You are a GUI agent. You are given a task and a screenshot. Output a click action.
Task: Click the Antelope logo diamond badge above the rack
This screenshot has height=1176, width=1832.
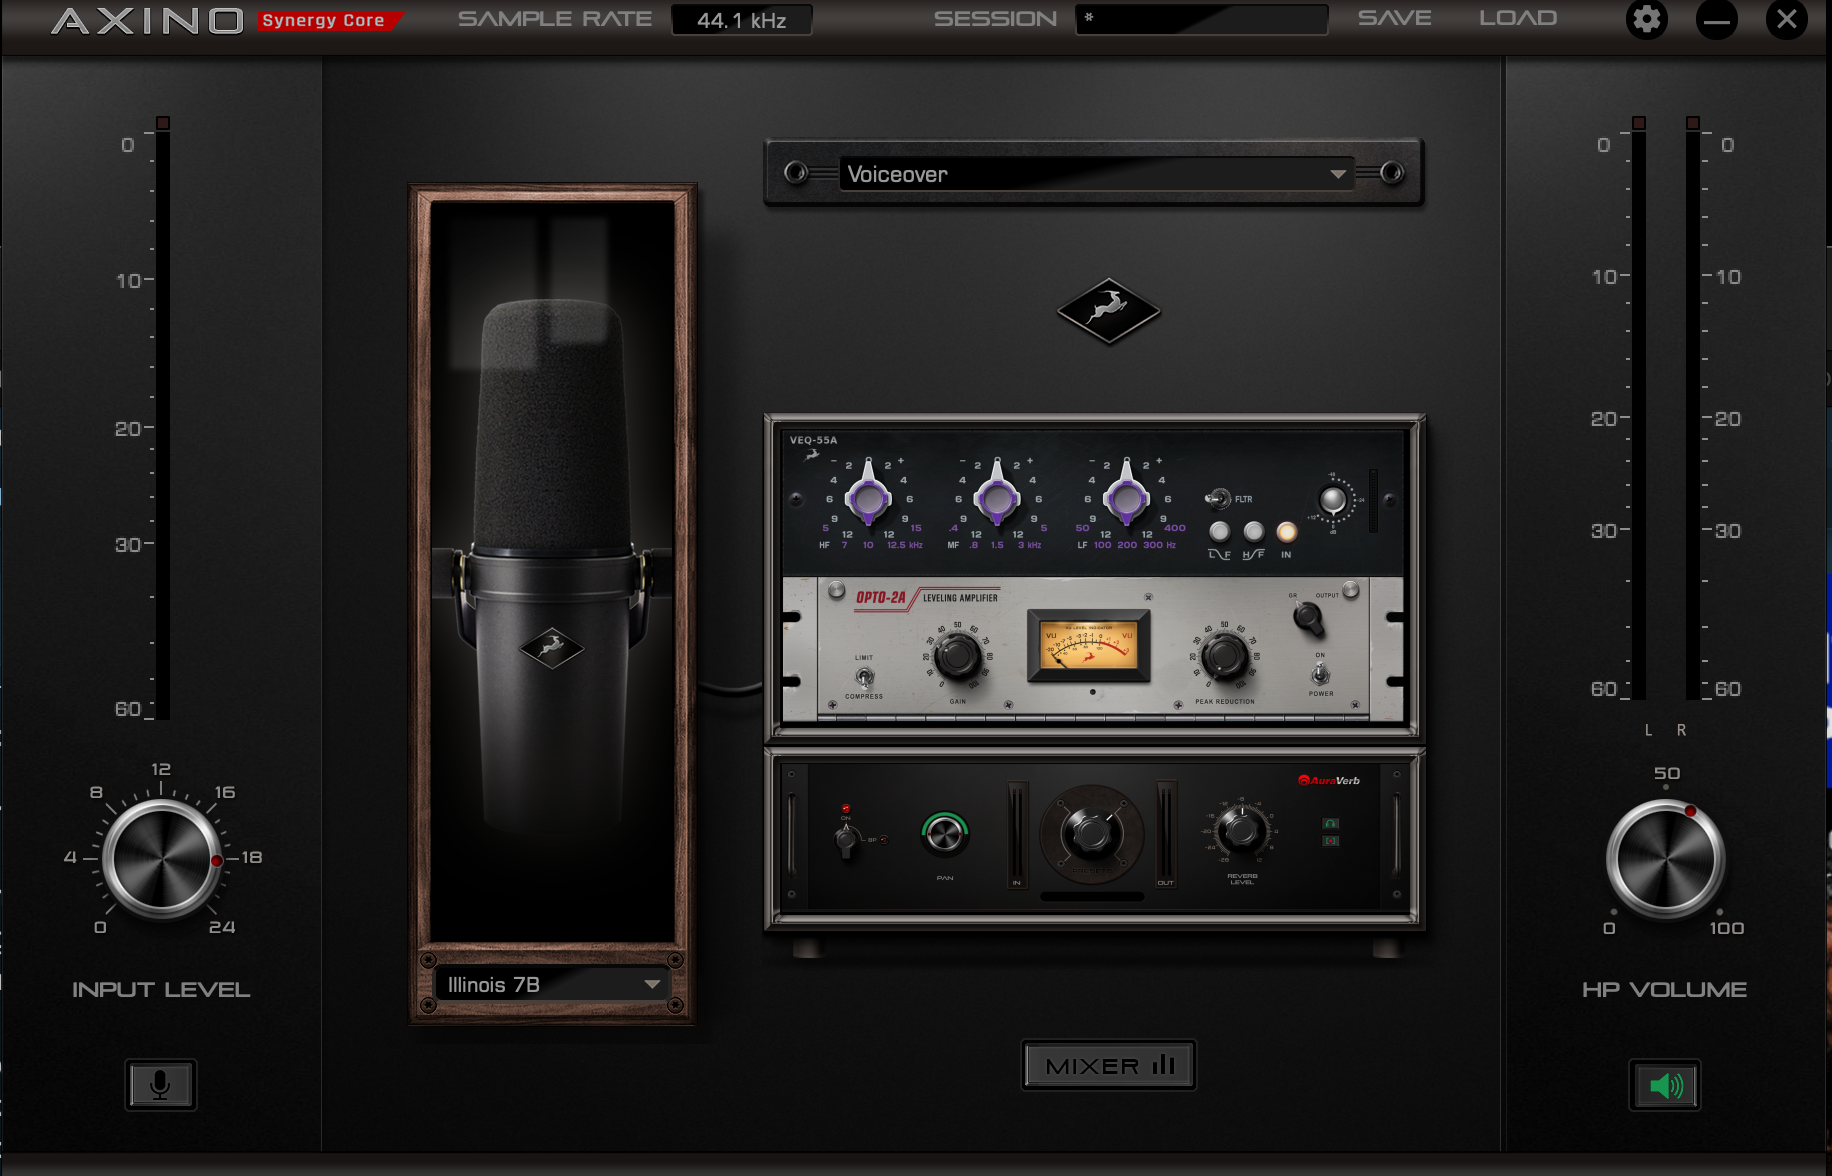[x=1108, y=311]
